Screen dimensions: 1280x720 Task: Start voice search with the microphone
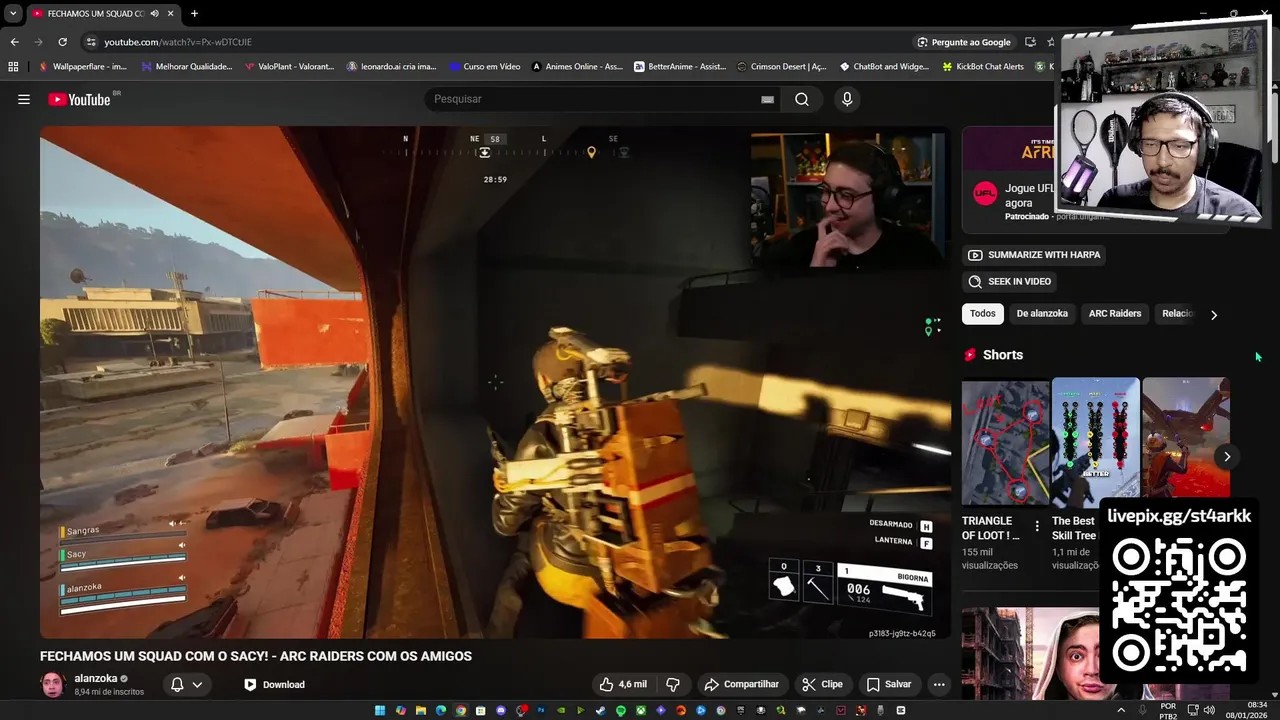[847, 99]
